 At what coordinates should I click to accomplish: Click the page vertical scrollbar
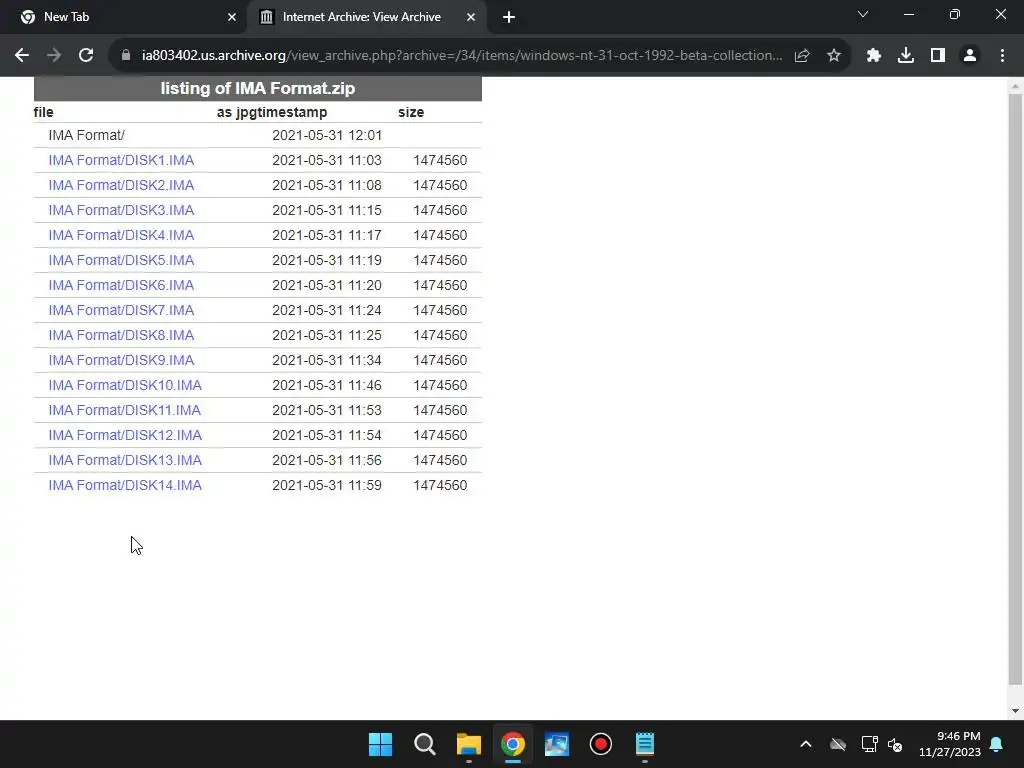coord(1015,389)
